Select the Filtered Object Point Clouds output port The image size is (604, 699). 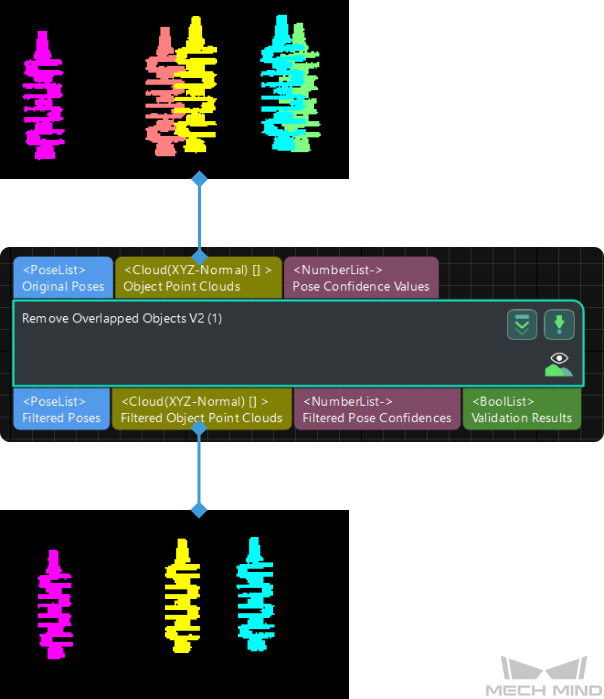201,410
